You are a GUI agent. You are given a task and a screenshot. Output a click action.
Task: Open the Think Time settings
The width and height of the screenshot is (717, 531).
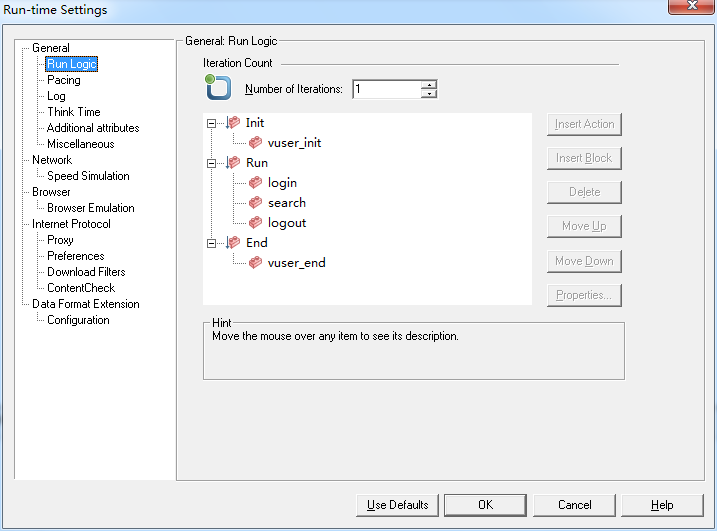tap(74, 112)
